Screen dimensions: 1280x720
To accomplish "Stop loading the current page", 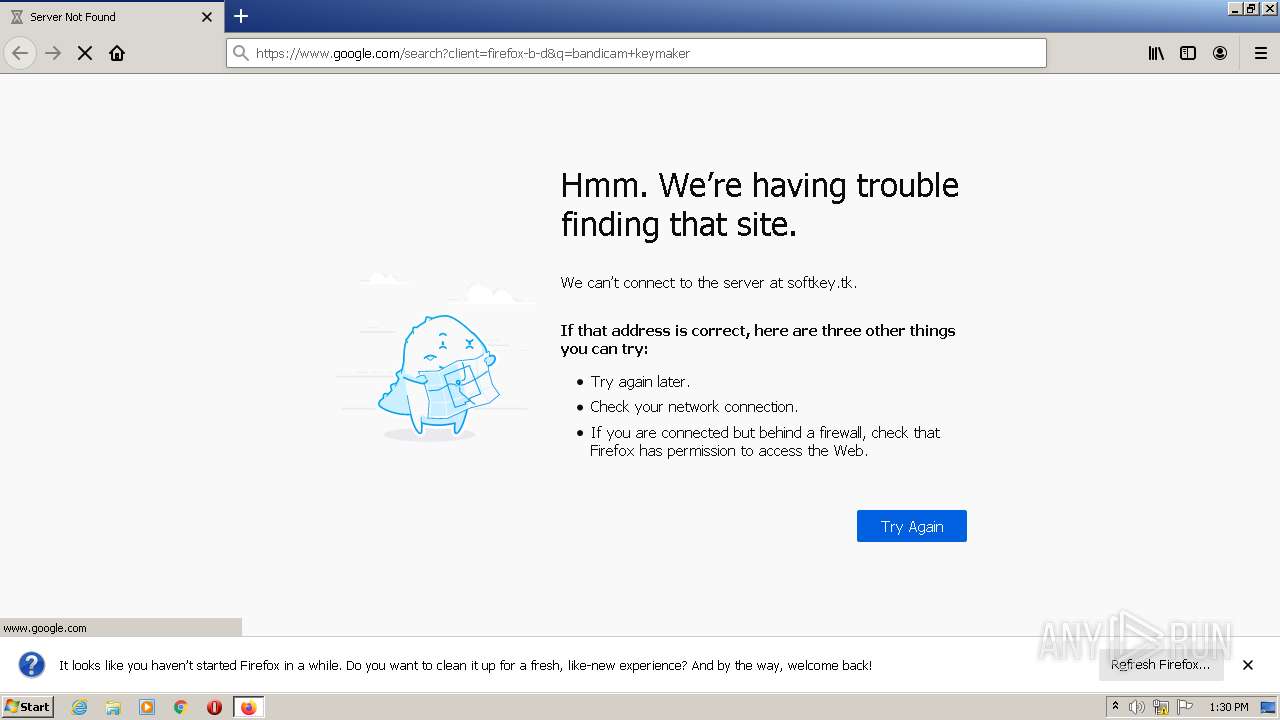I will [85, 53].
